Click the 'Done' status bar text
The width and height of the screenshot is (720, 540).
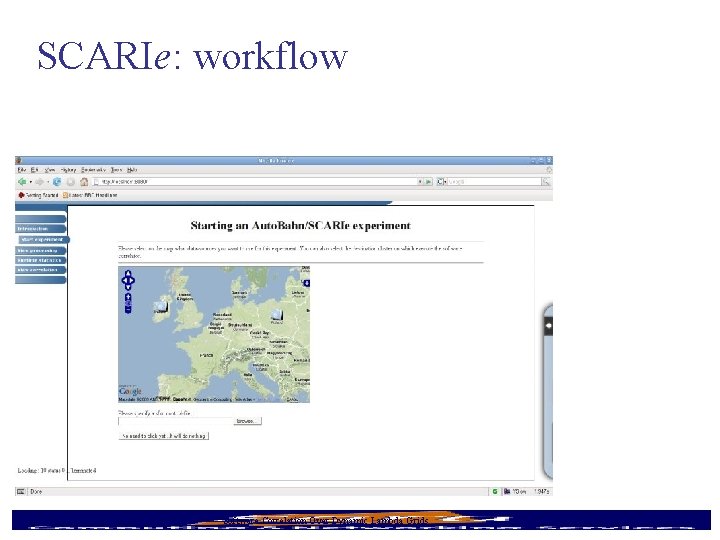tap(36, 491)
